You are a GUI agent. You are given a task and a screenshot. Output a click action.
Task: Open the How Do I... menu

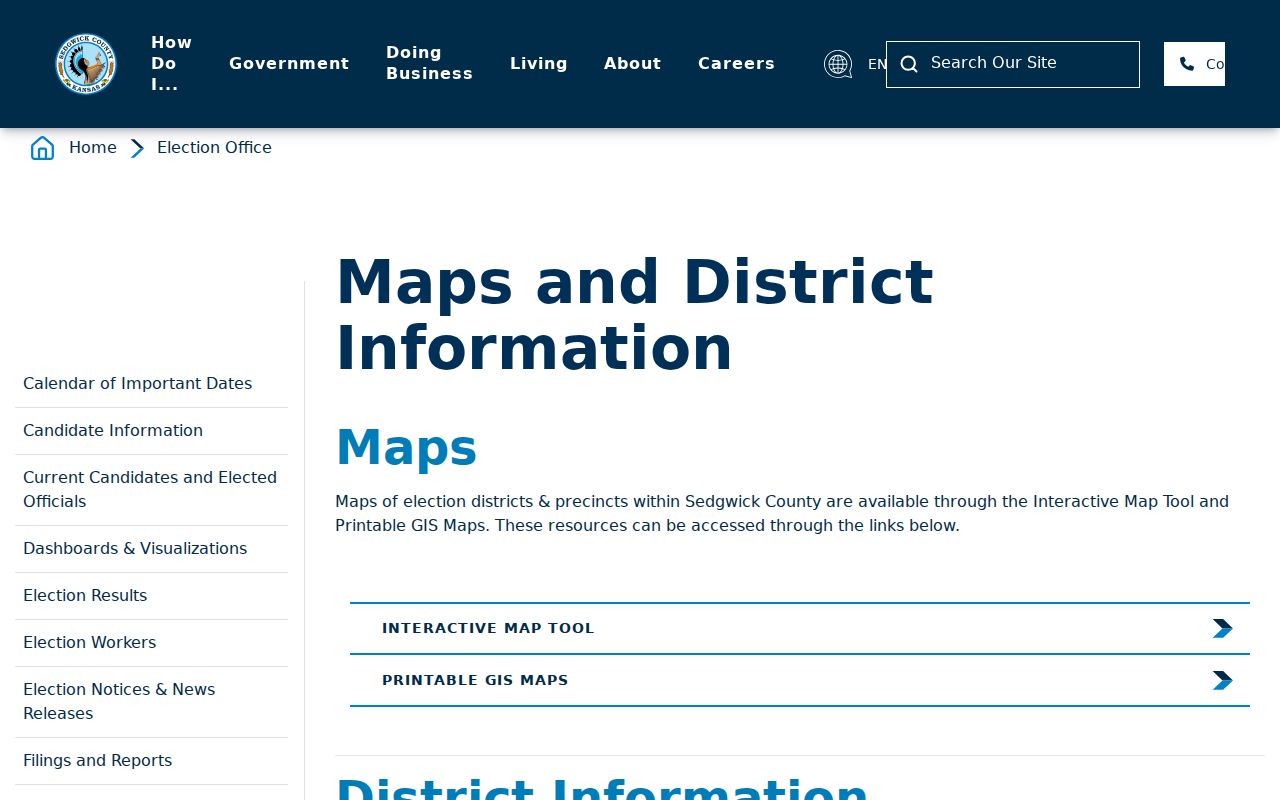click(x=171, y=63)
